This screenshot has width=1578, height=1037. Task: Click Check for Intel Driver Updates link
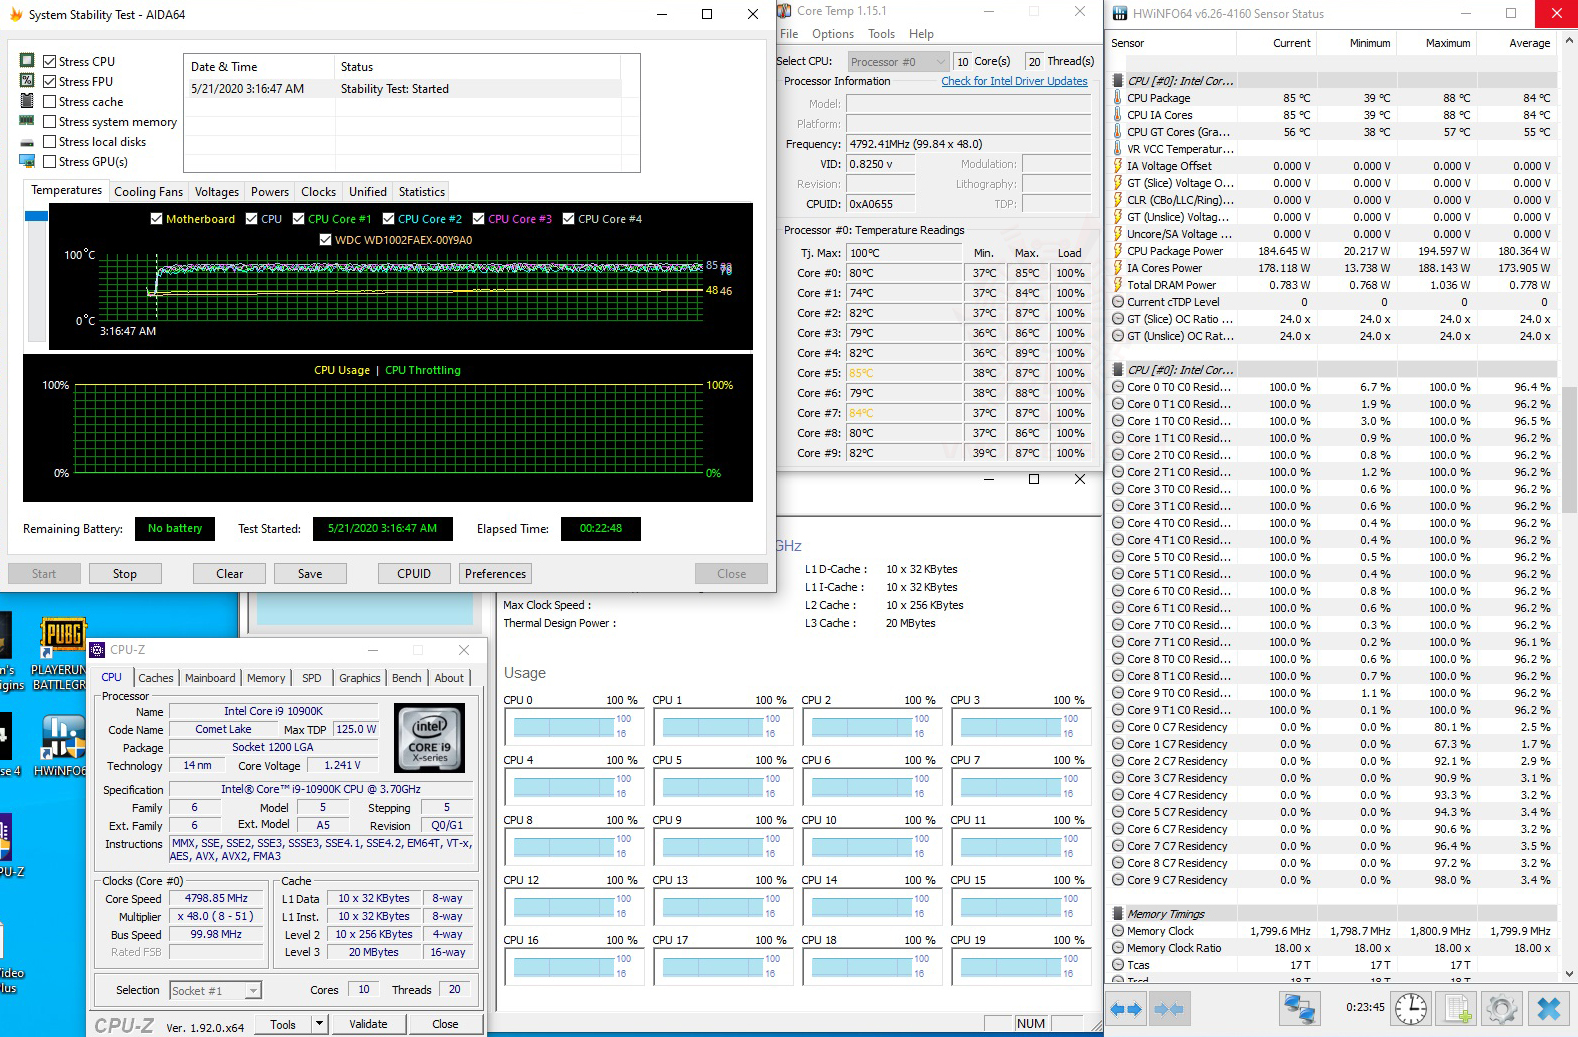click(x=1014, y=81)
